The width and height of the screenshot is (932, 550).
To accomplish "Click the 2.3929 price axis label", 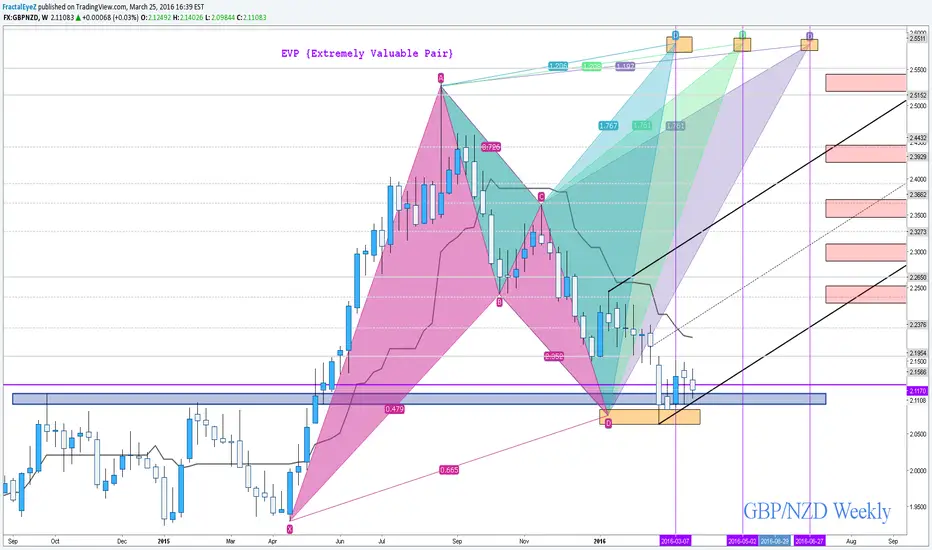I will tap(917, 157).
